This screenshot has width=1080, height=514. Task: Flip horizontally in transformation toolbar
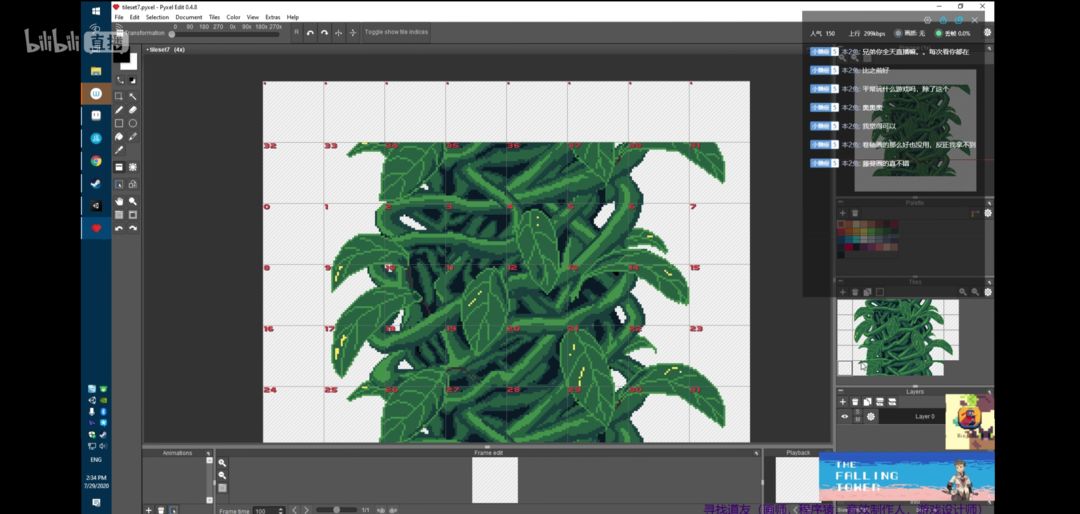coord(338,32)
